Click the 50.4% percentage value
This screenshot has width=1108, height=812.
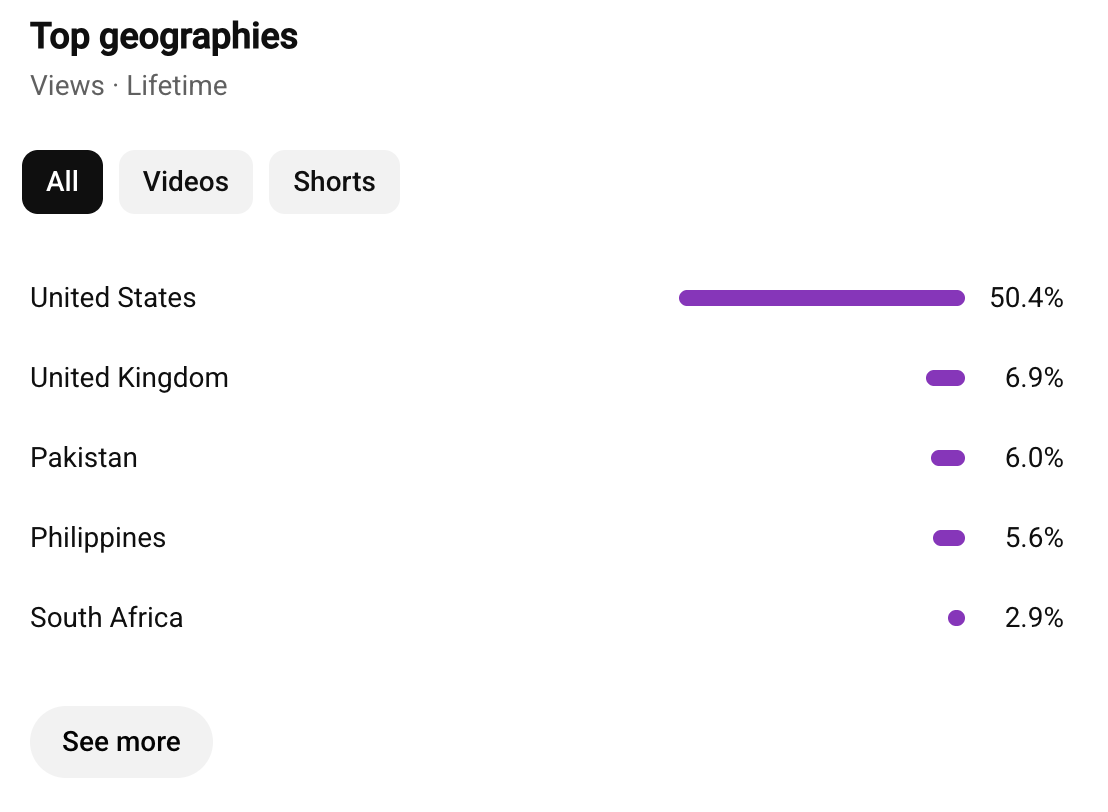[x=1026, y=298]
